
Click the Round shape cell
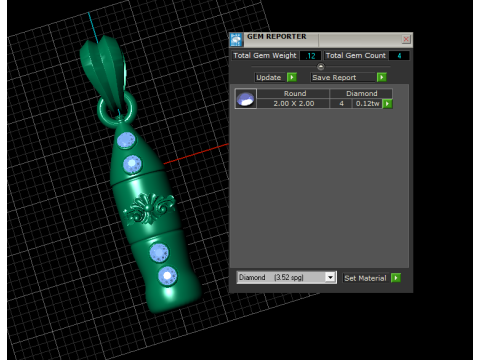click(293, 93)
